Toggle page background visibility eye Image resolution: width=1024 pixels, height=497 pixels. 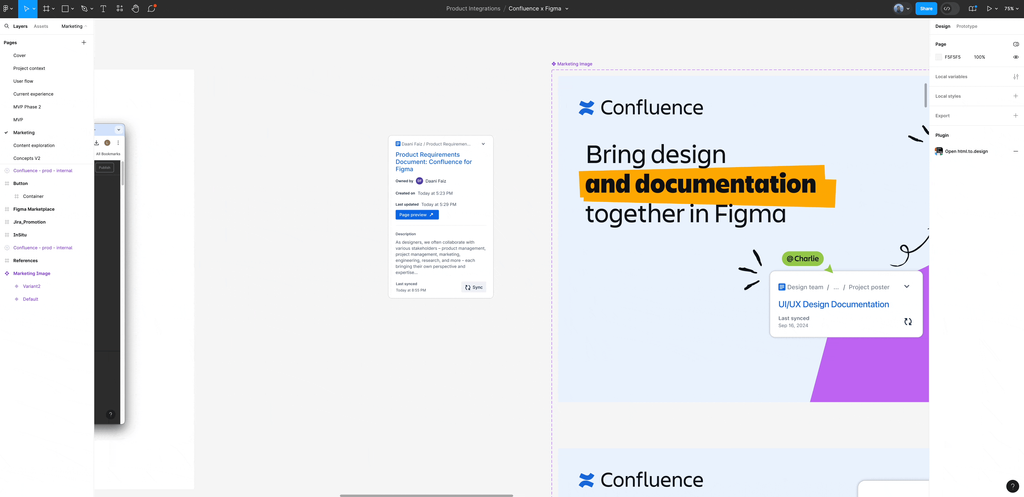pos(1016,57)
